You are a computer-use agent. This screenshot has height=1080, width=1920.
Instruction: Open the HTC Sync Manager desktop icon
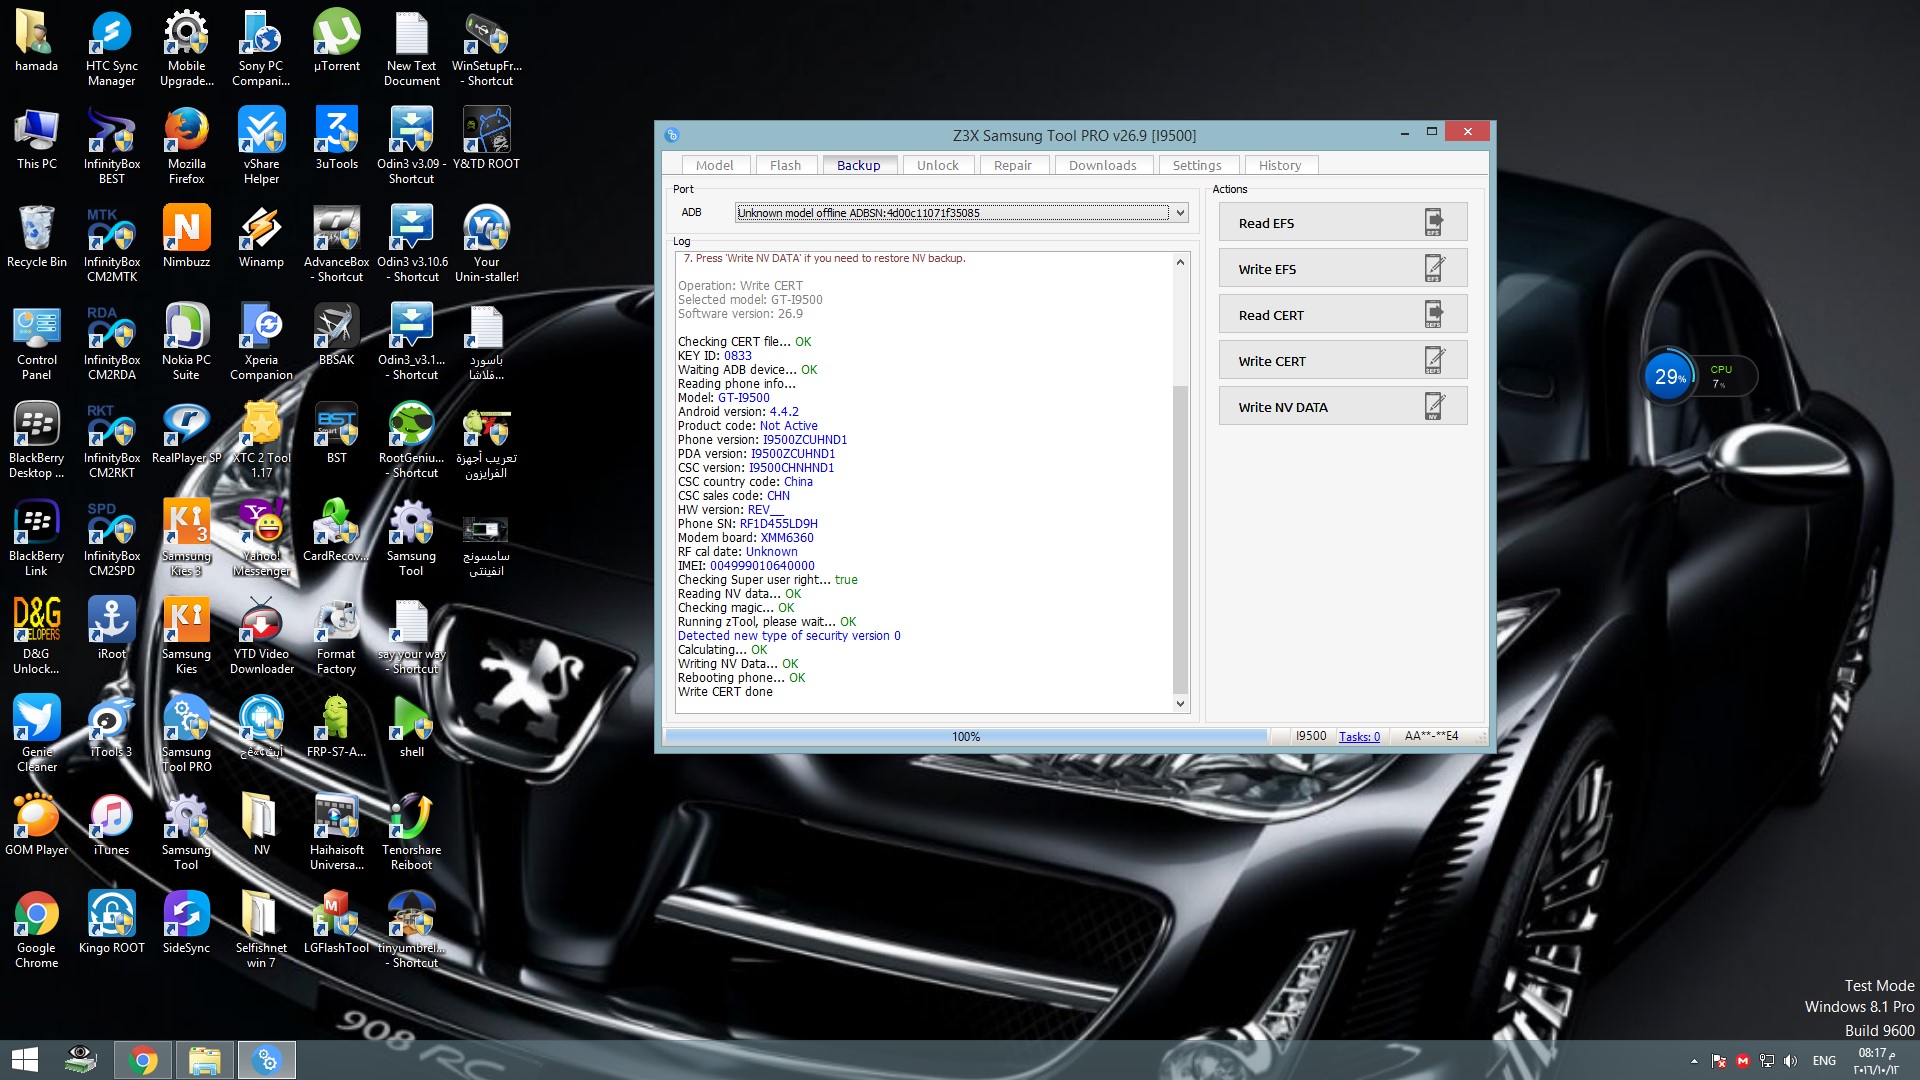pyautogui.click(x=111, y=48)
